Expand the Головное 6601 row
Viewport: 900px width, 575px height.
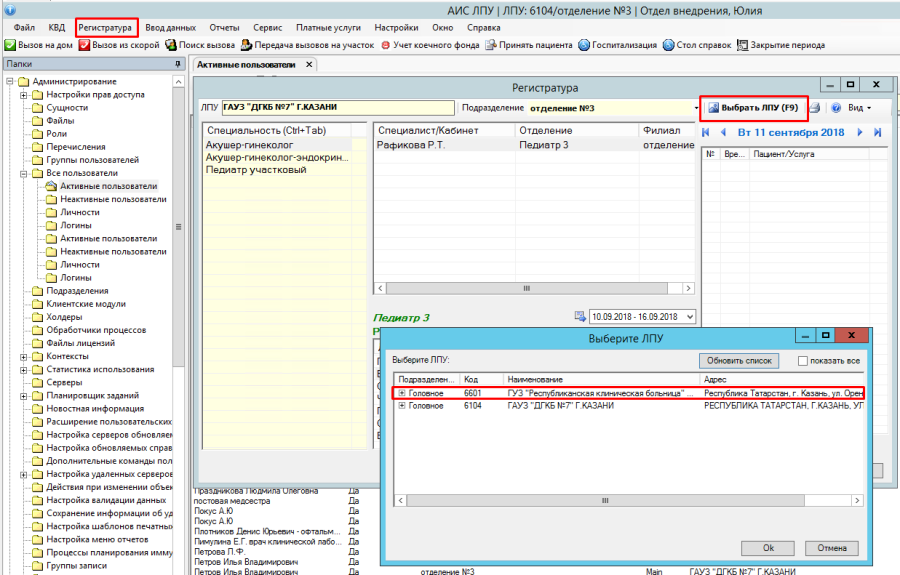tap(402, 393)
